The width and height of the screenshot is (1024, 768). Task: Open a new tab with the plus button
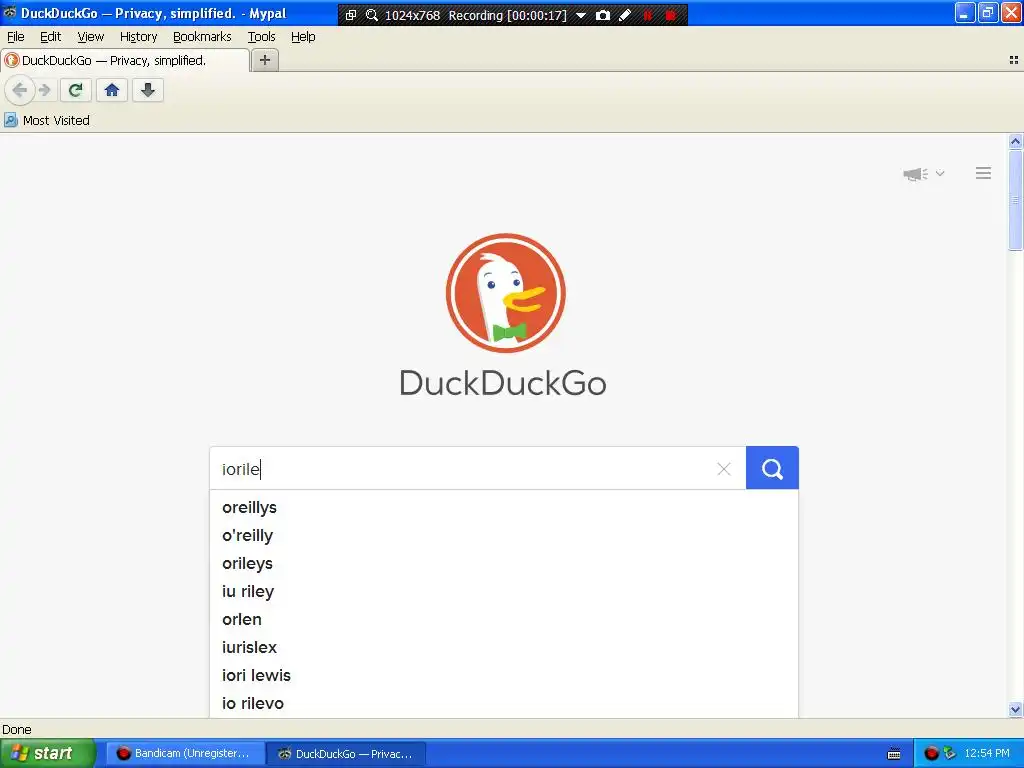tap(264, 60)
